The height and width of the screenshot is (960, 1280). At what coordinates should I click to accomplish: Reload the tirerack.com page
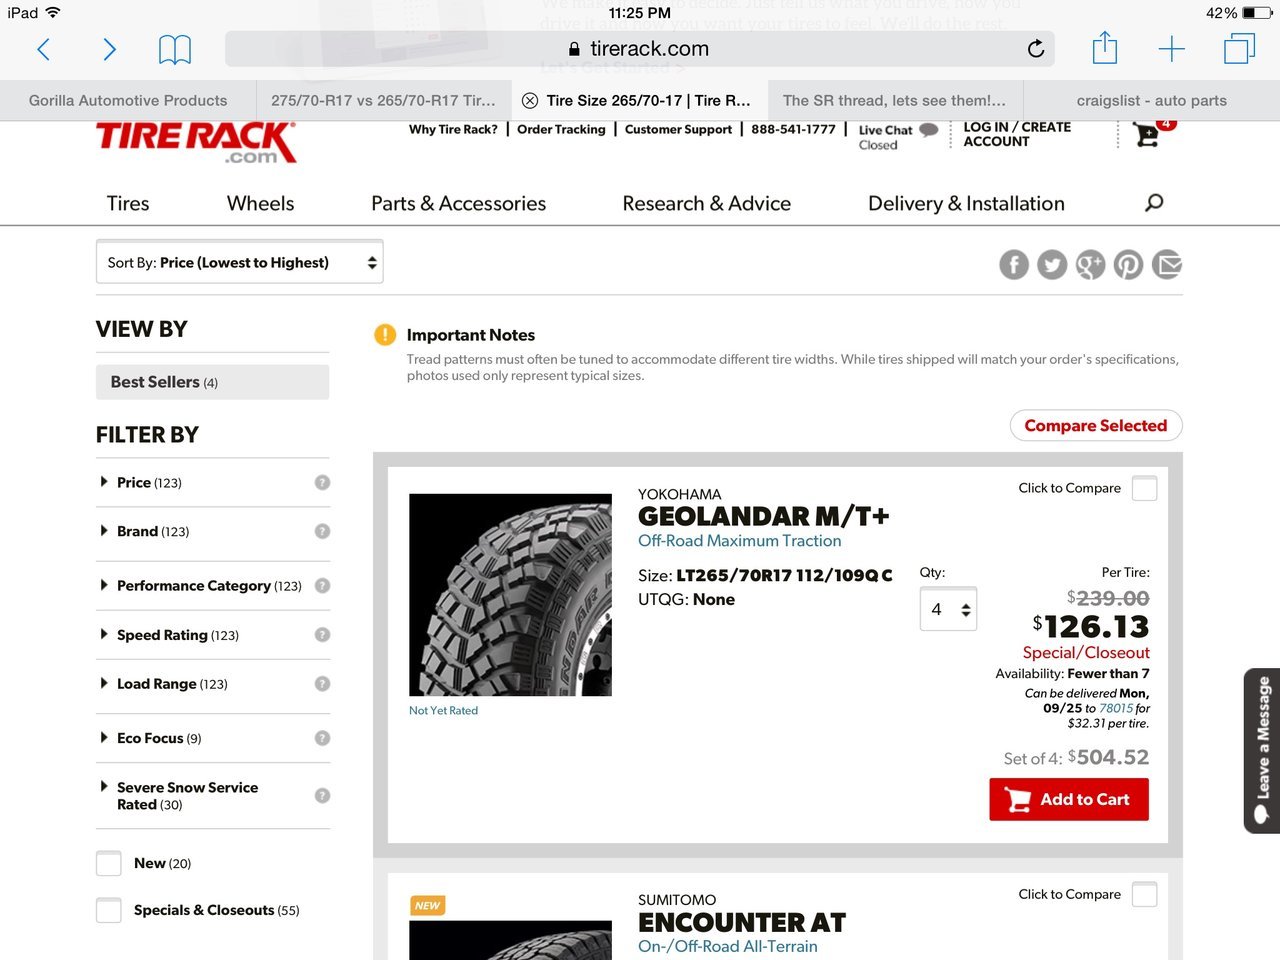pyautogui.click(x=1036, y=48)
